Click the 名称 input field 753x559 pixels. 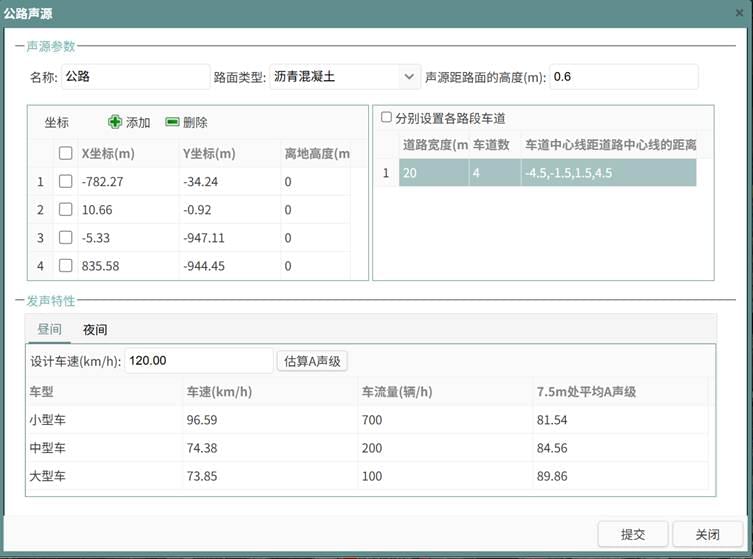pos(134,77)
